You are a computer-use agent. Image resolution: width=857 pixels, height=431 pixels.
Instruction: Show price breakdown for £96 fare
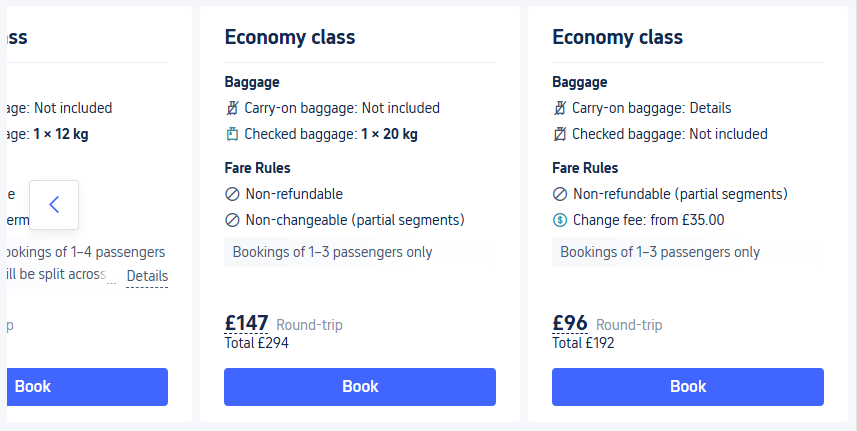[x=570, y=323]
